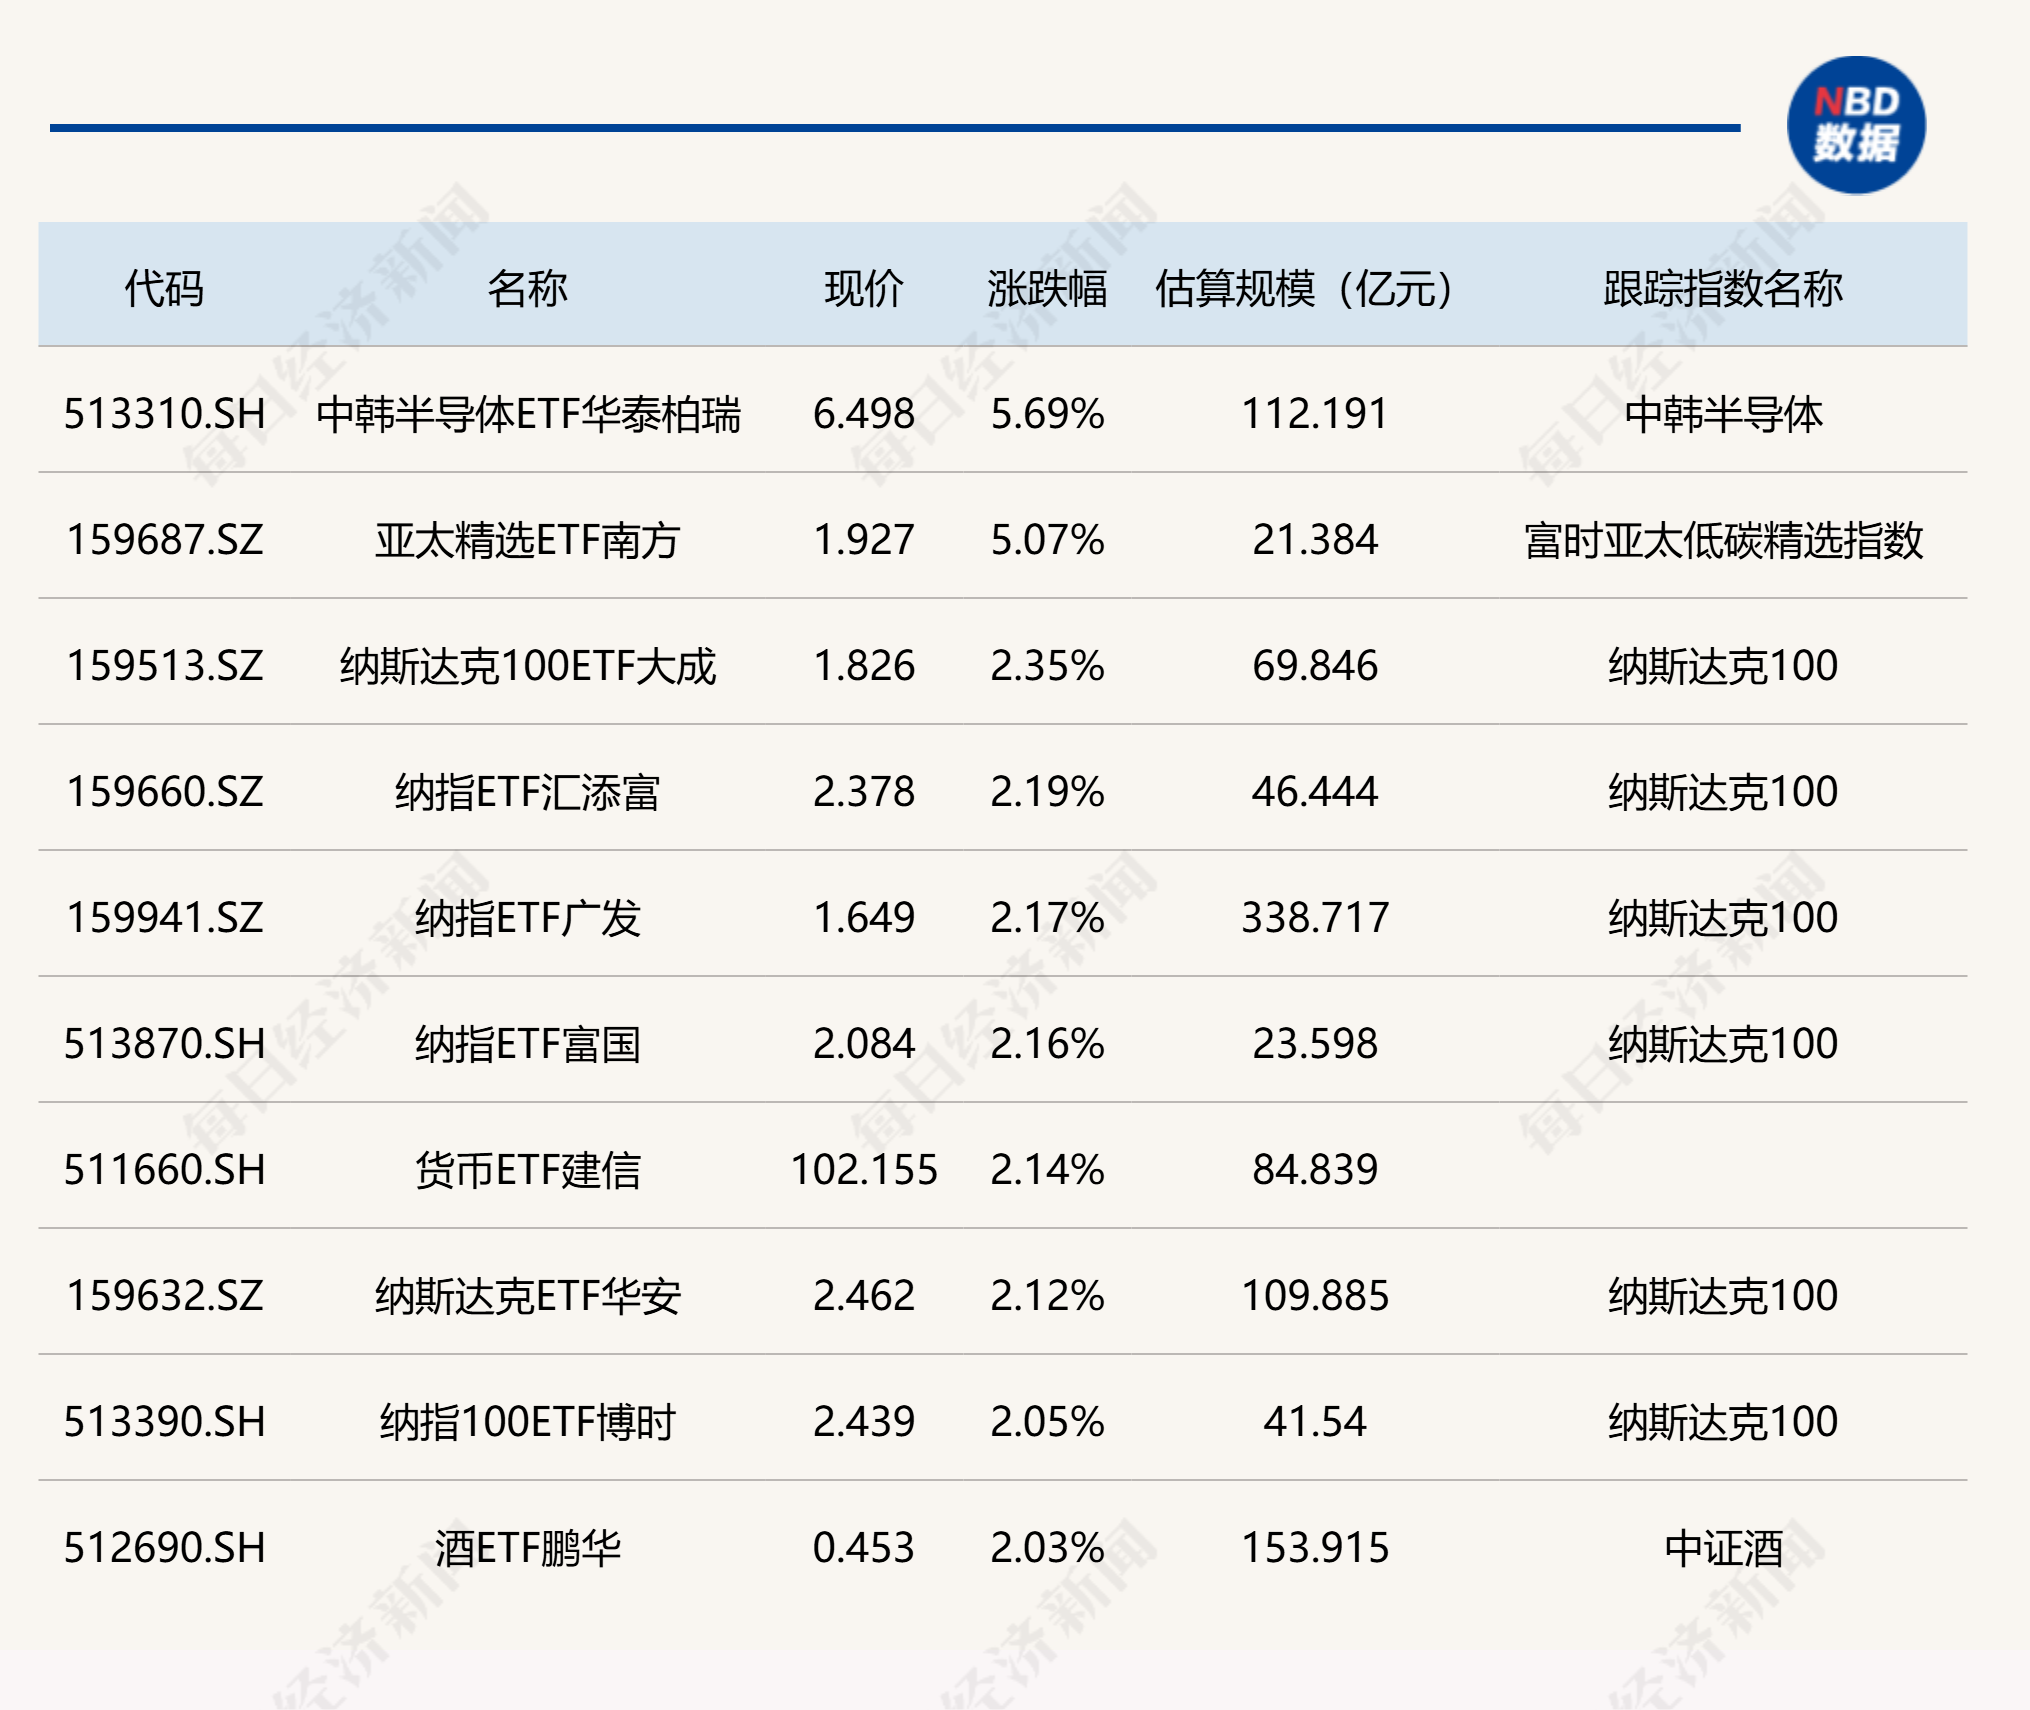Click name 纳指ETF富国
Screen dimensions: 2030x1710
528,1044
